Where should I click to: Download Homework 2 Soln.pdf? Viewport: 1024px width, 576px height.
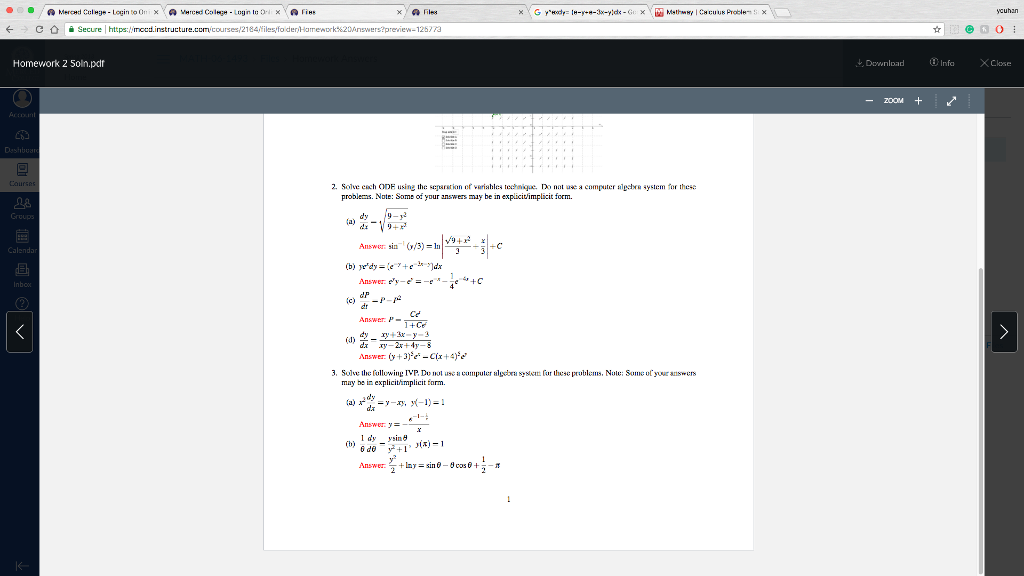pos(880,61)
